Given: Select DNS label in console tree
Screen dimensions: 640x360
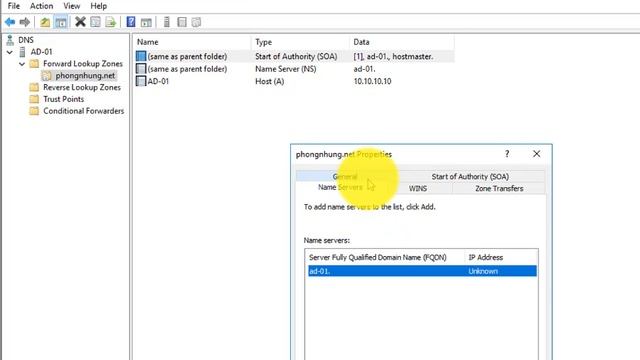Looking at the screenshot, I should click(26, 40).
